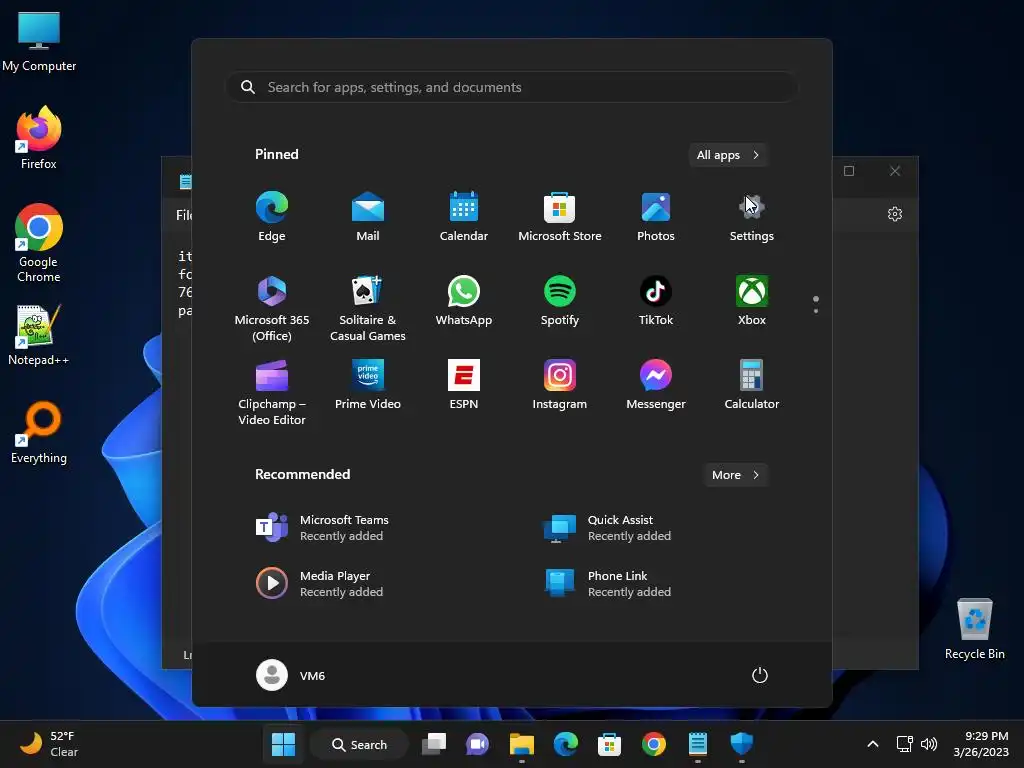Go to next pinned apps page

816,311
